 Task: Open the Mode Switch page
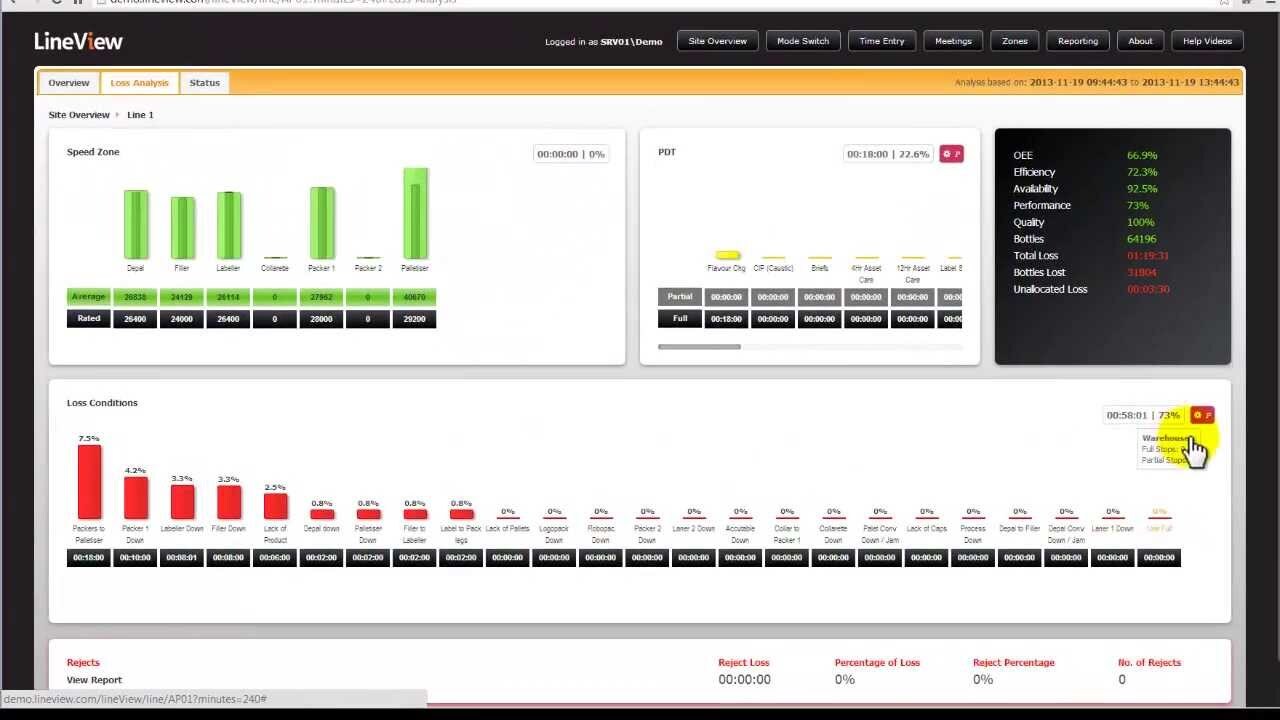(803, 41)
